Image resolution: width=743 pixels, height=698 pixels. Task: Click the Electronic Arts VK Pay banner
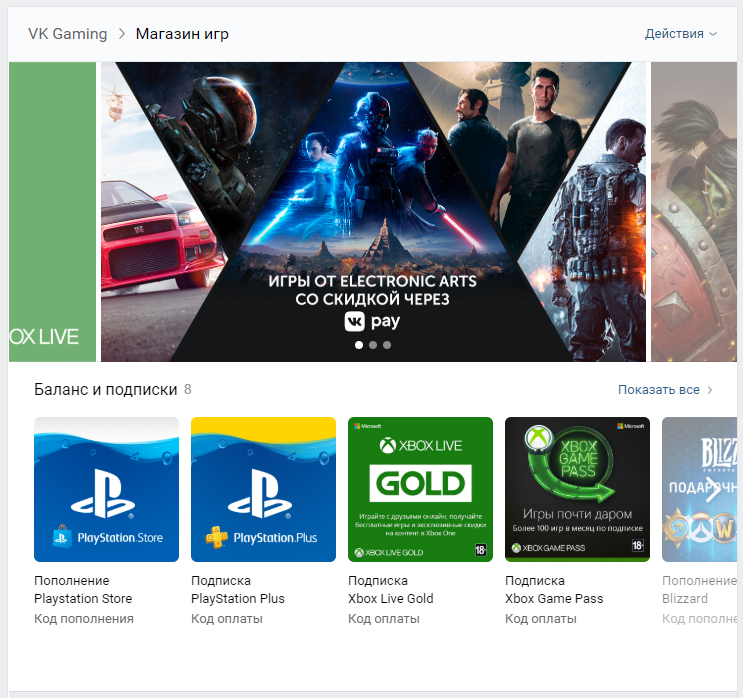point(373,212)
